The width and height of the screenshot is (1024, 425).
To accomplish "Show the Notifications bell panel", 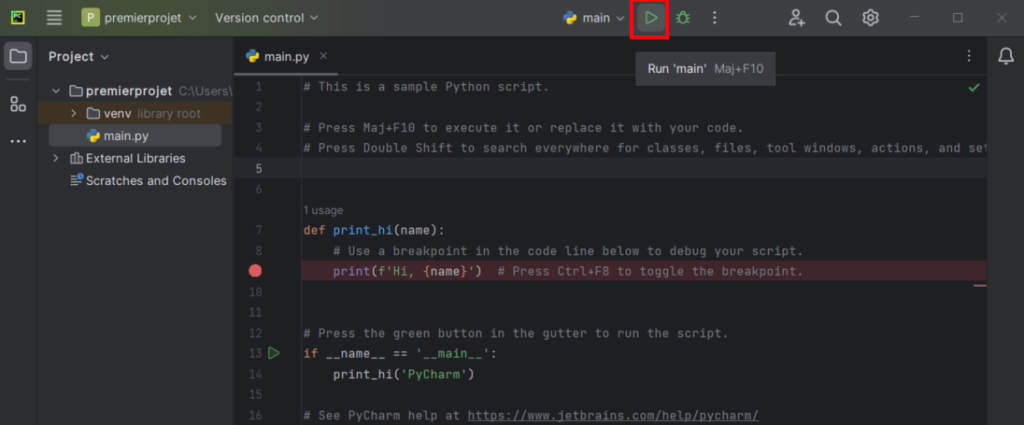I will tap(1005, 57).
